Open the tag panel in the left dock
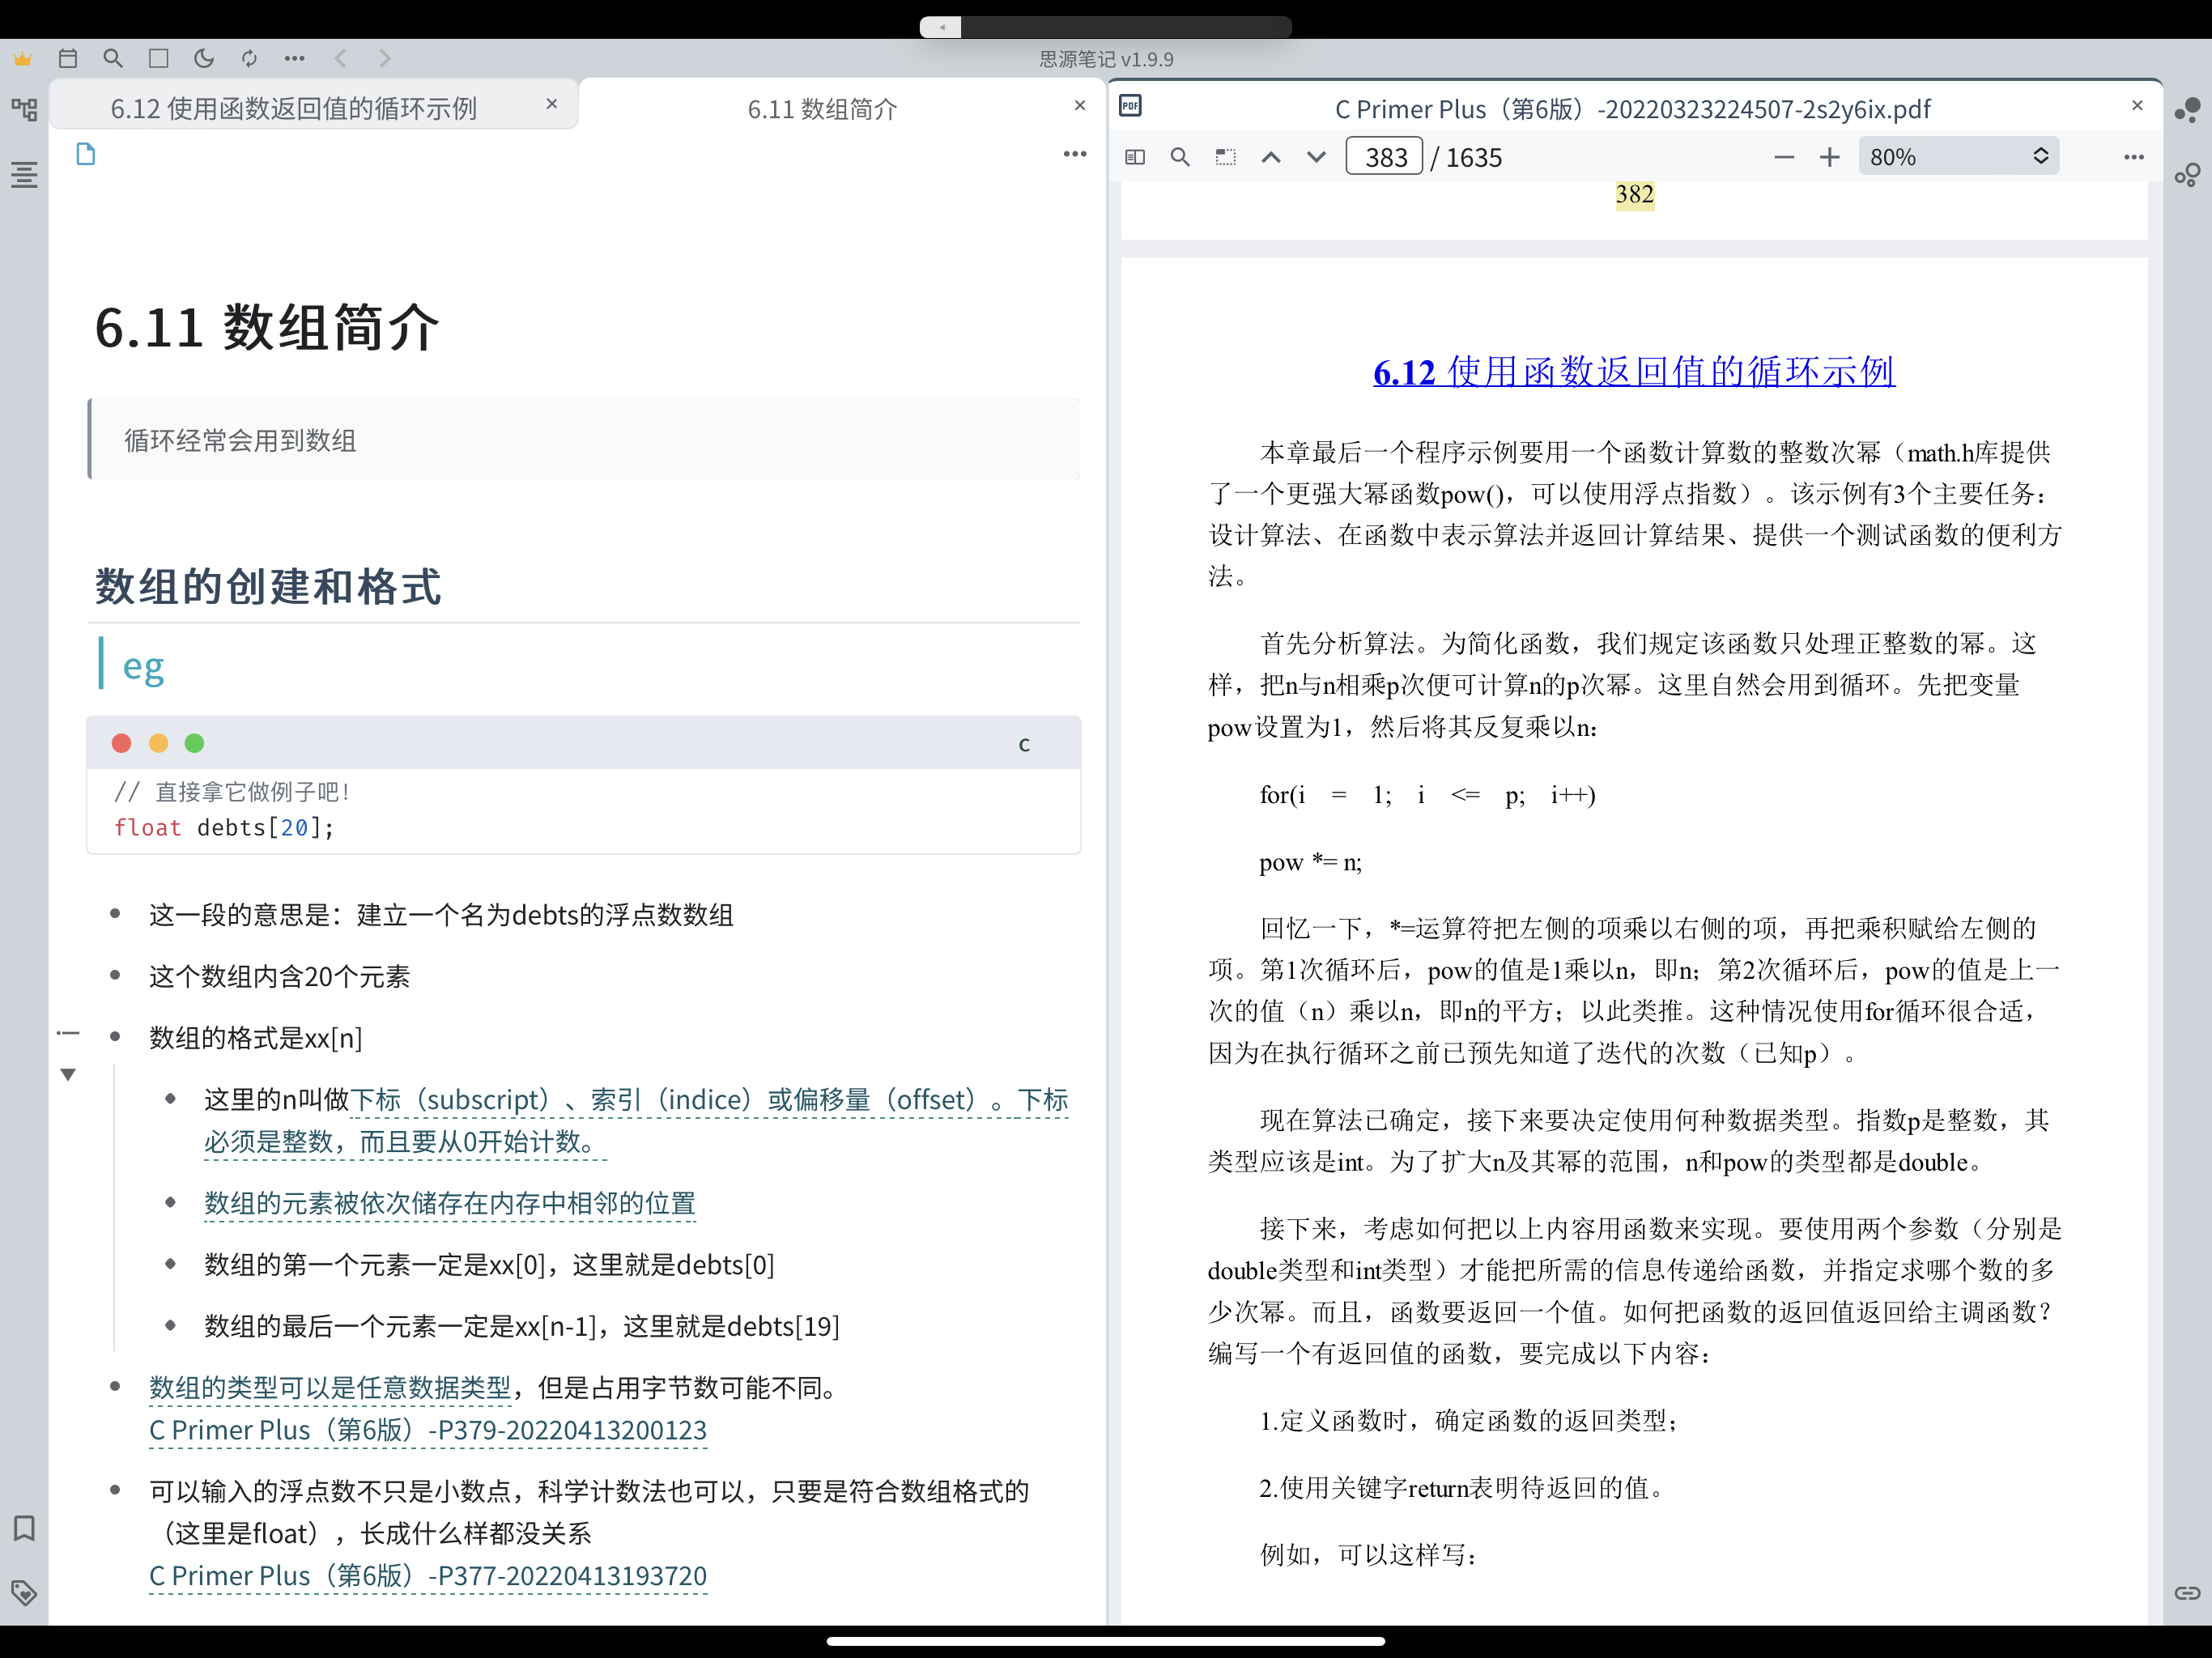 tap(23, 1593)
